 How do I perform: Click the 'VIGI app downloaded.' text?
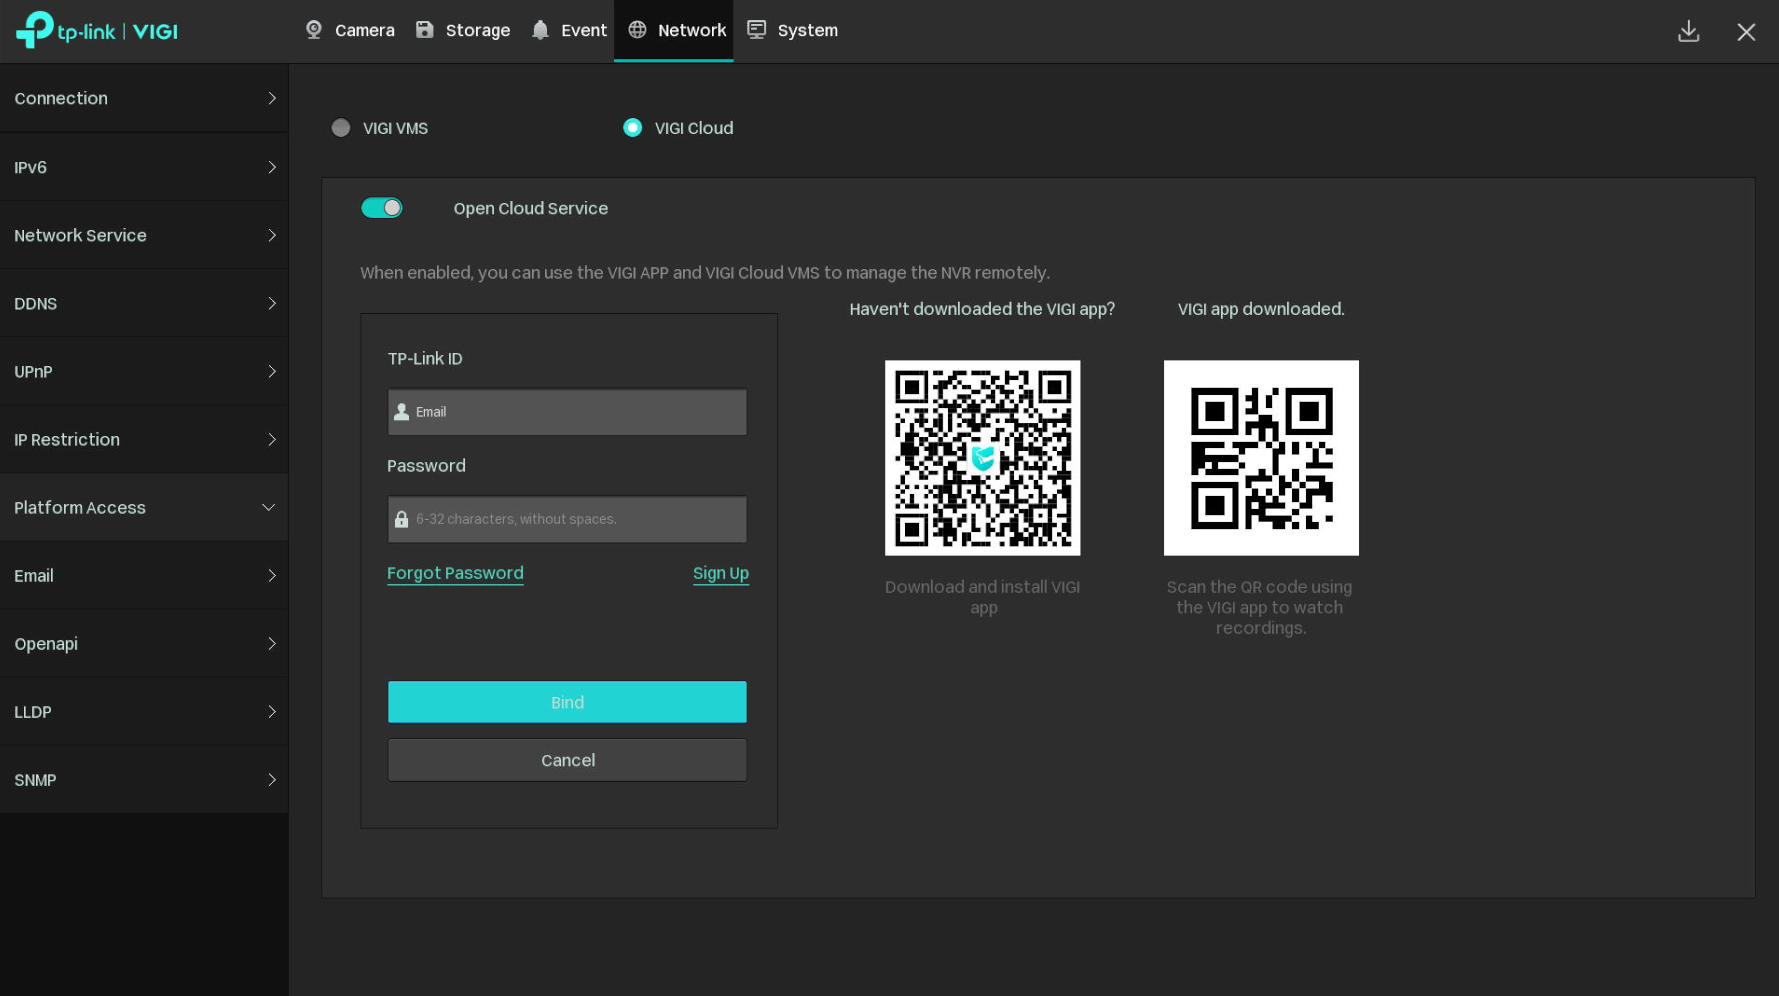click(1261, 309)
